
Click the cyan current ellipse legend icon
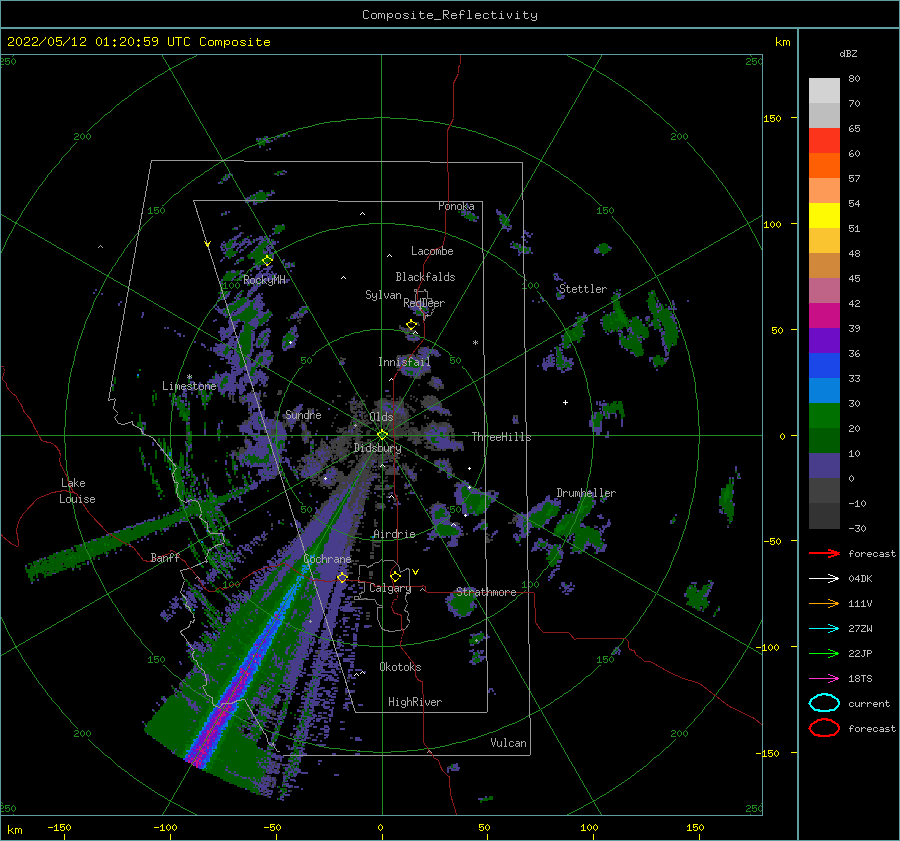point(824,703)
